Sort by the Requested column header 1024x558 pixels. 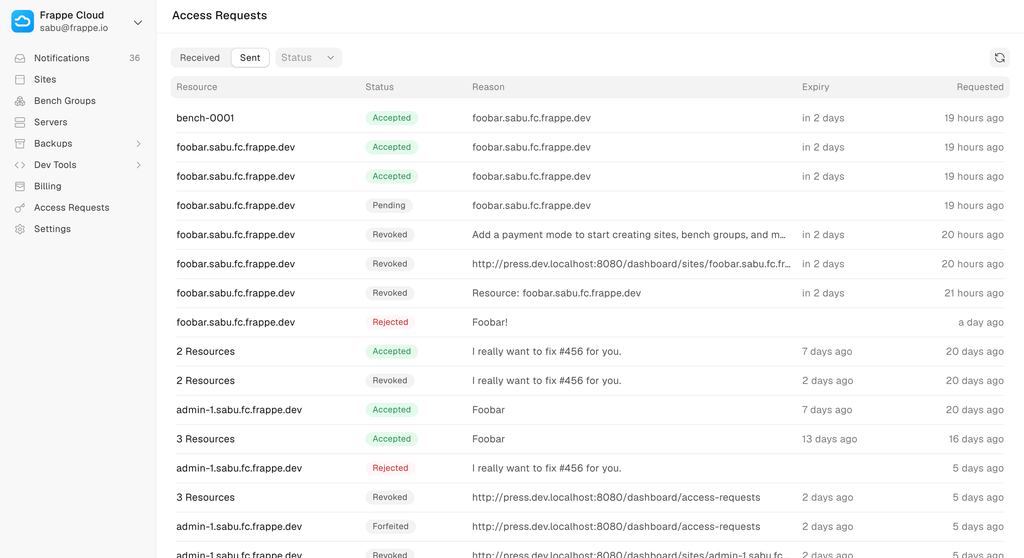click(979, 87)
